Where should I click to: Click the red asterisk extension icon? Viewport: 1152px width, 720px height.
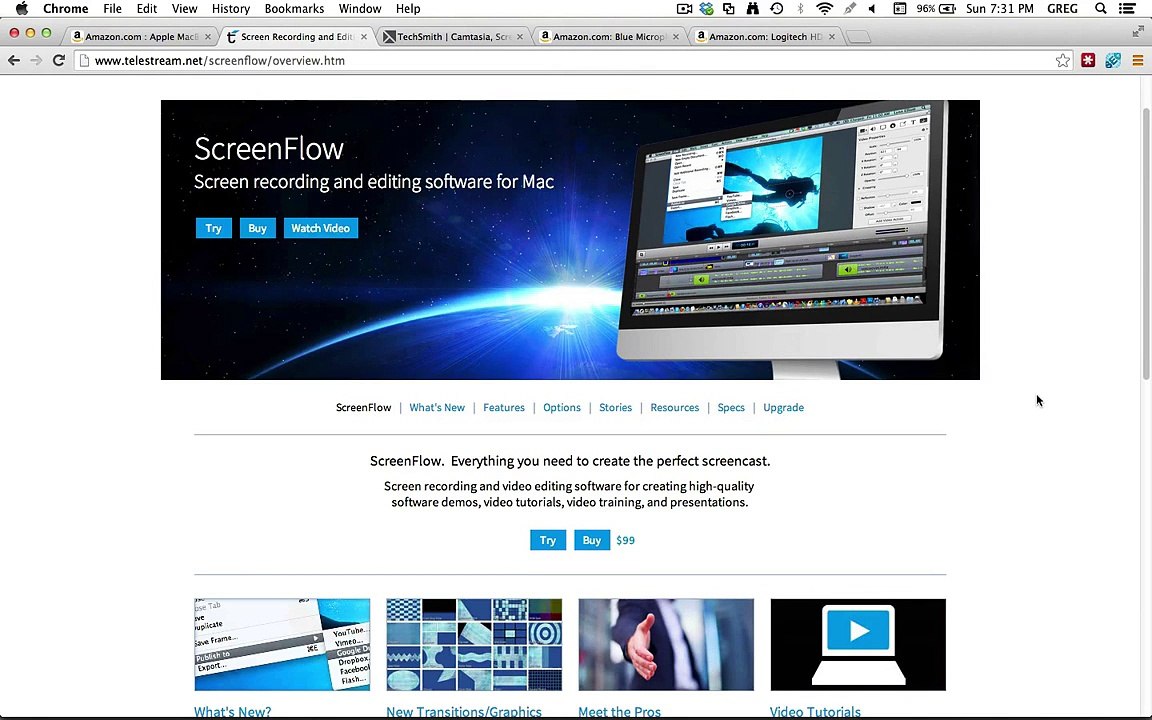[x=1088, y=60]
